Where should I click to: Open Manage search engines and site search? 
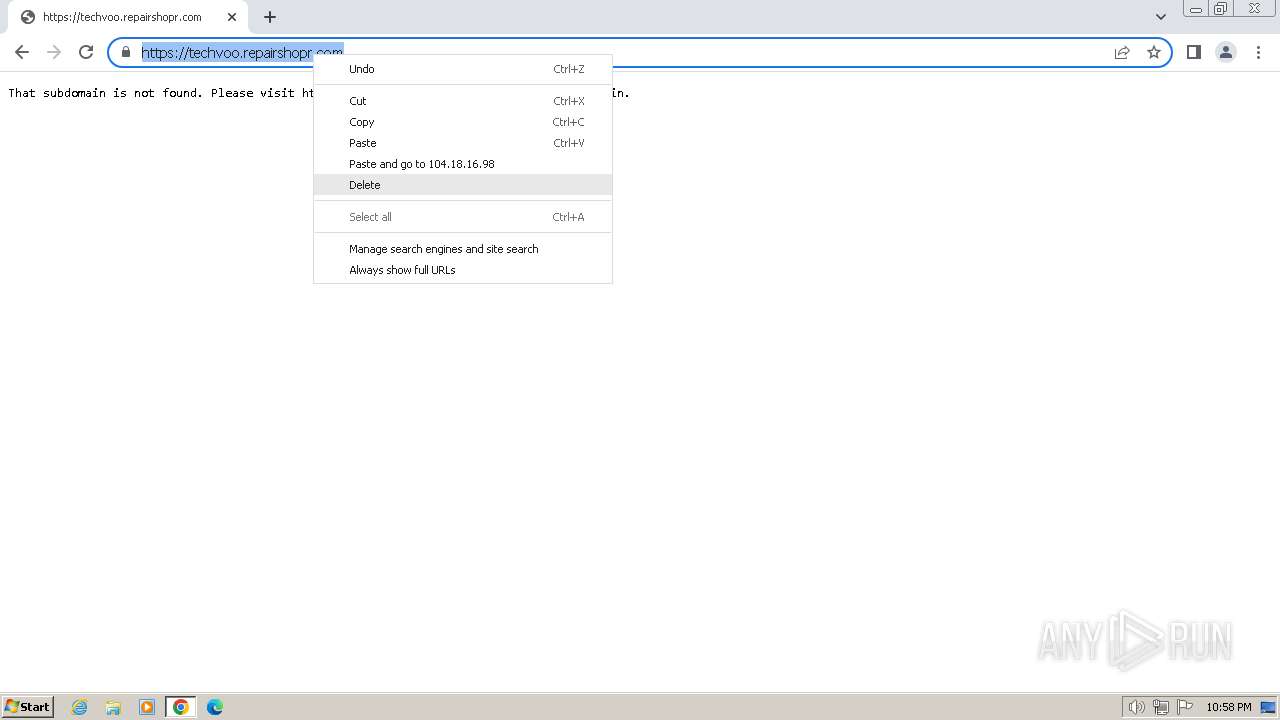(x=463, y=249)
